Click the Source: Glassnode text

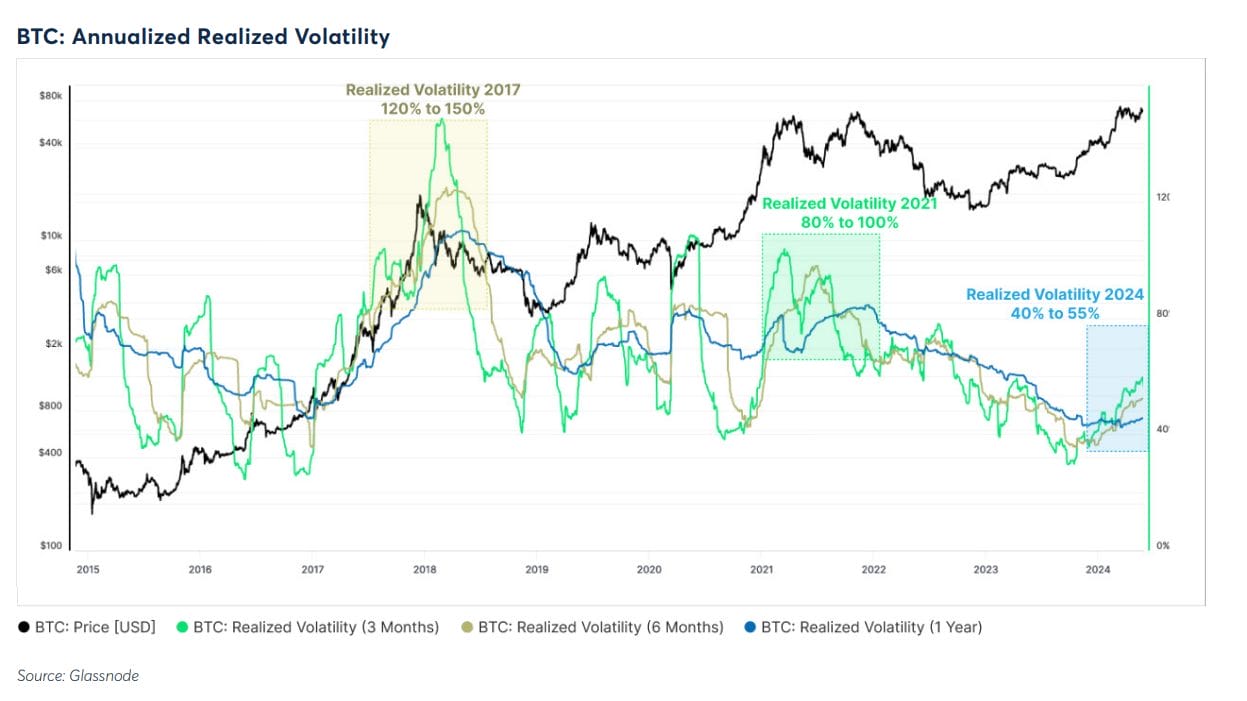pyautogui.click(x=78, y=676)
